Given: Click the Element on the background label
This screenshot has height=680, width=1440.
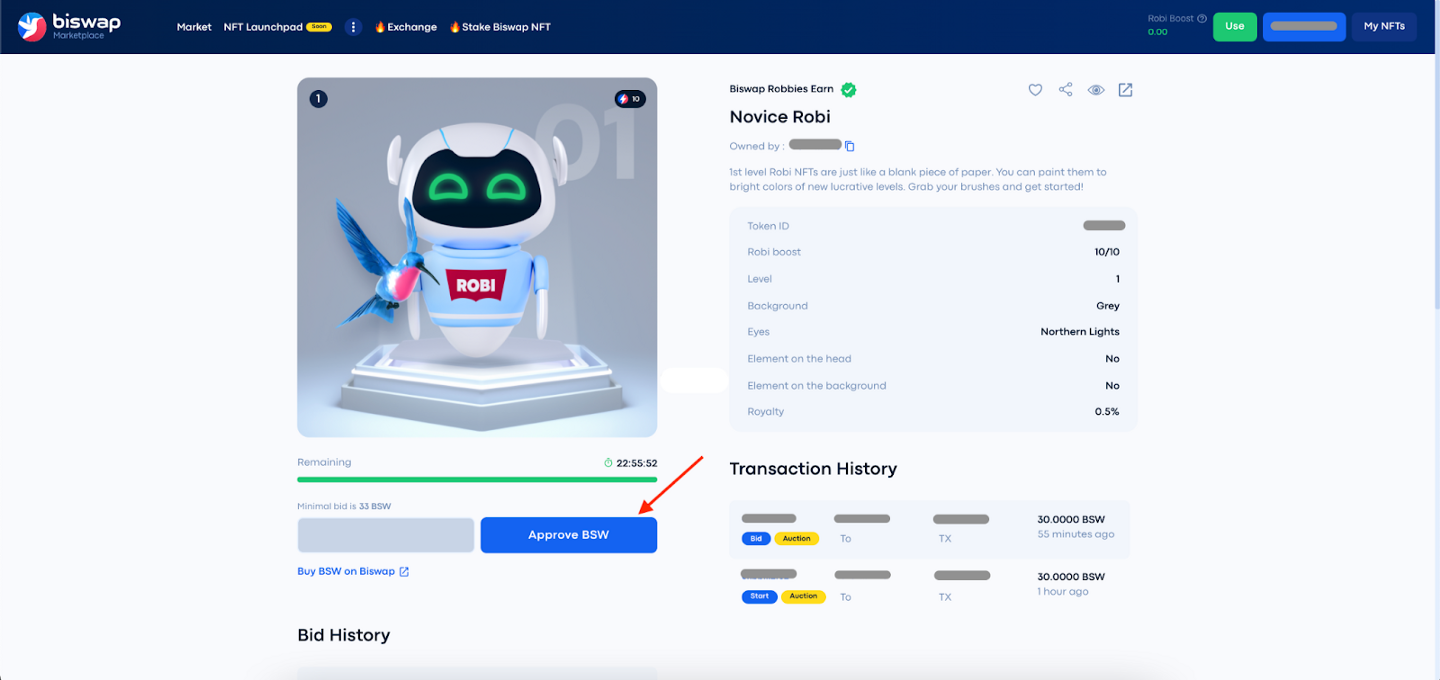Looking at the screenshot, I should point(817,386).
